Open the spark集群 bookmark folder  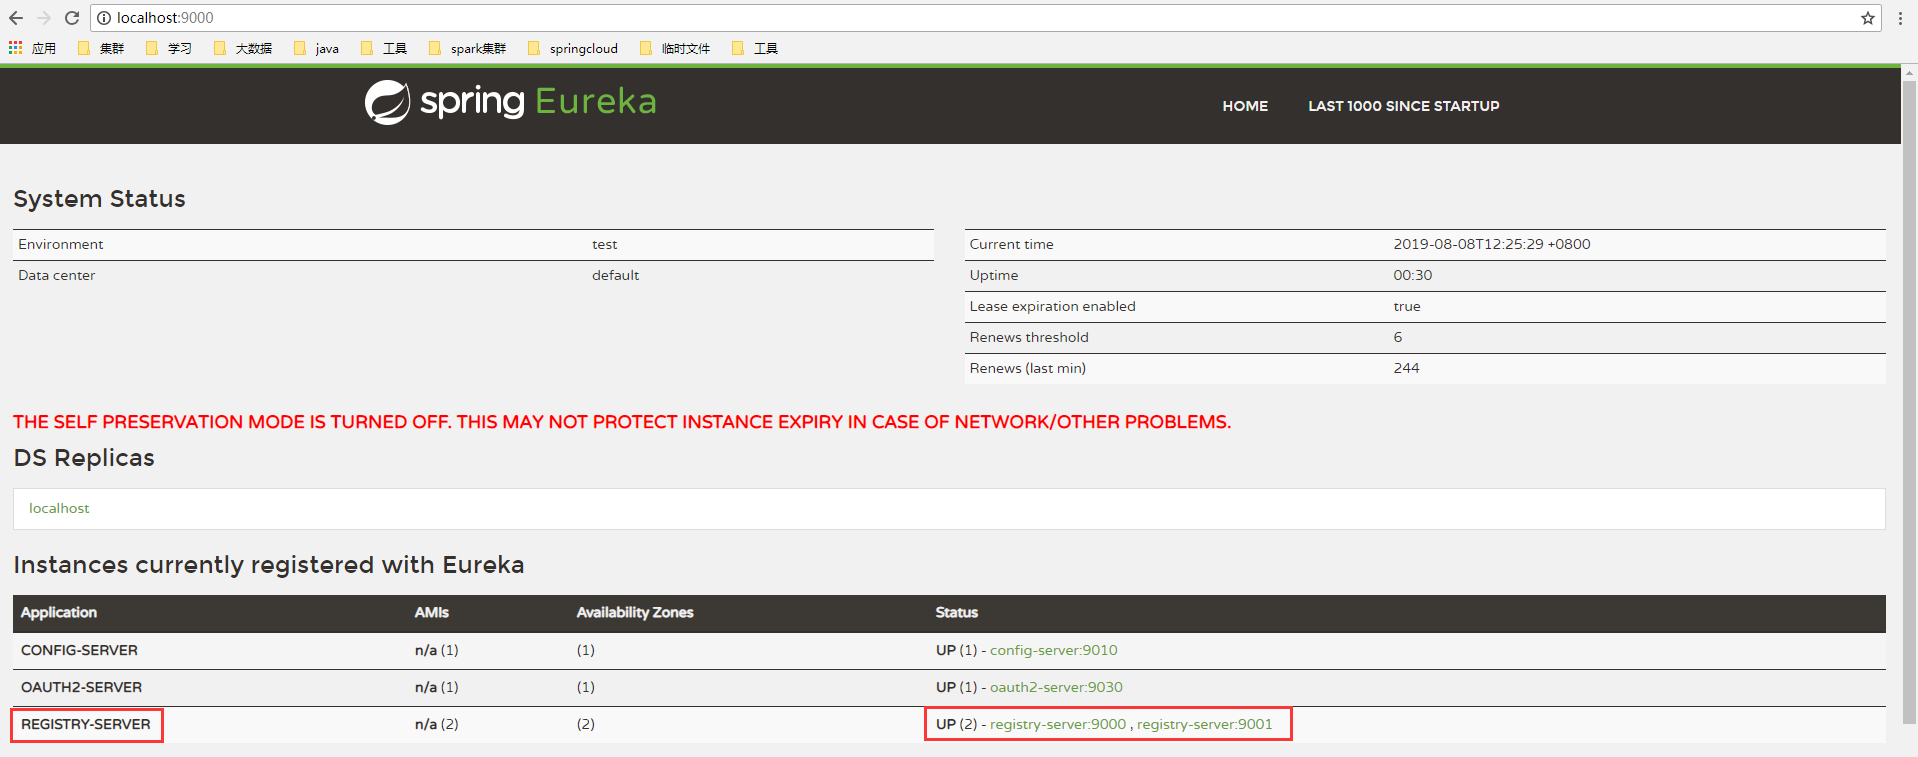click(467, 48)
